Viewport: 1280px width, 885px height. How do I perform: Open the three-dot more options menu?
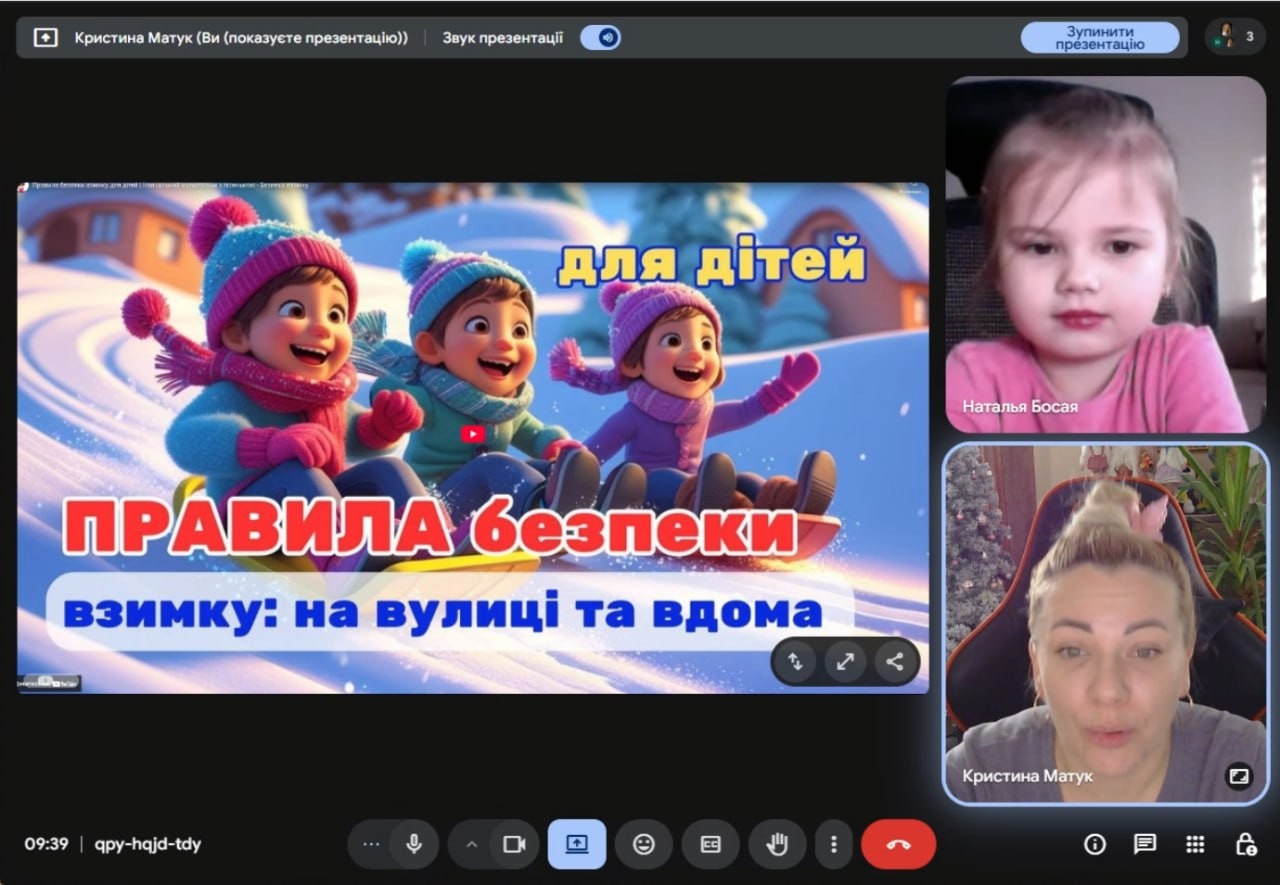coord(834,844)
